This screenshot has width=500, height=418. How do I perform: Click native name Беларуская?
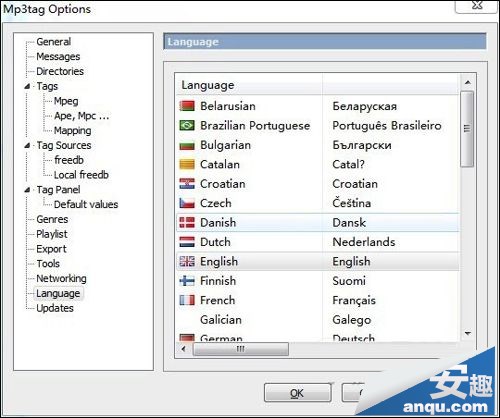[365, 106]
